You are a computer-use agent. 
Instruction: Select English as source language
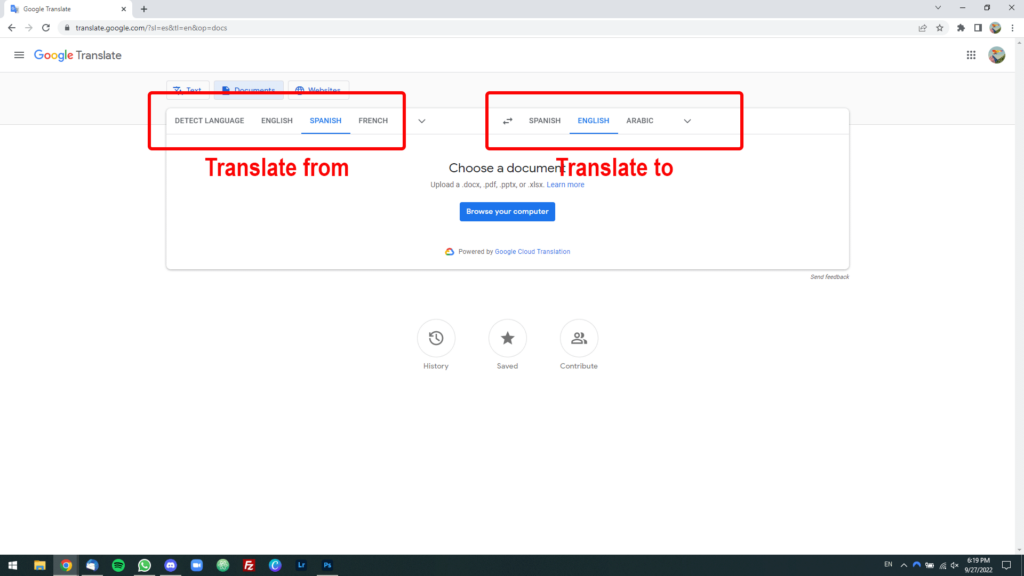click(277, 121)
